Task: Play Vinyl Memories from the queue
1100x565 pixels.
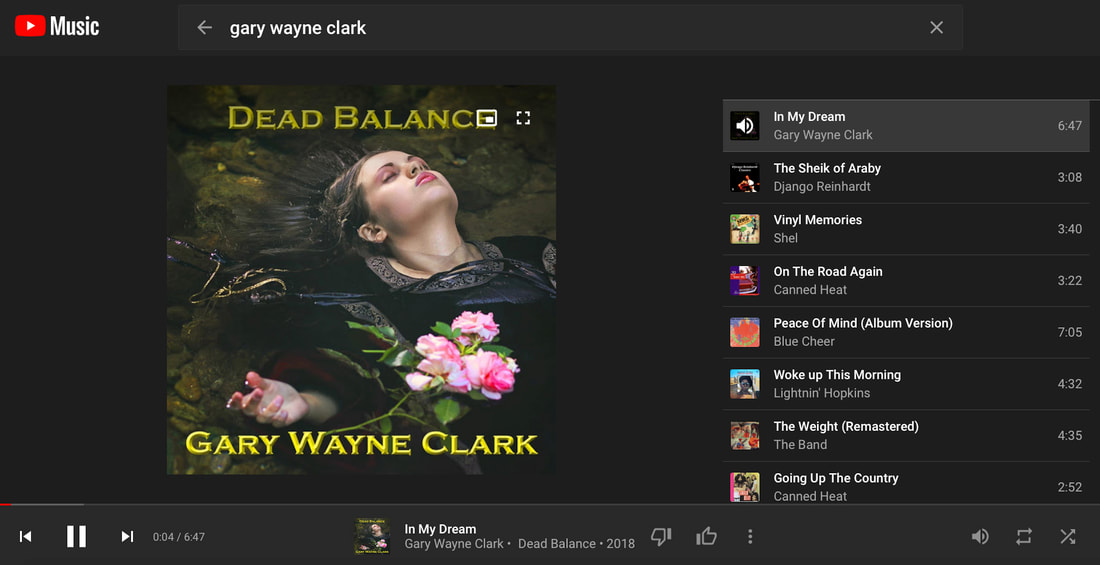Action: coord(906,229)
